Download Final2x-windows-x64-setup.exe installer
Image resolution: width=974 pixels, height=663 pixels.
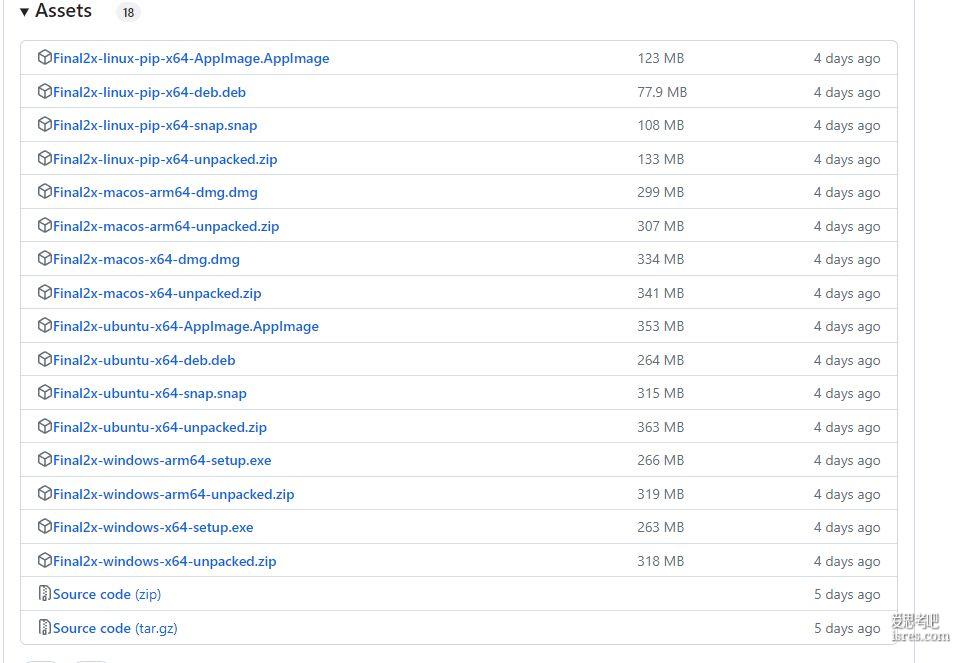click(x=153, y=528)
